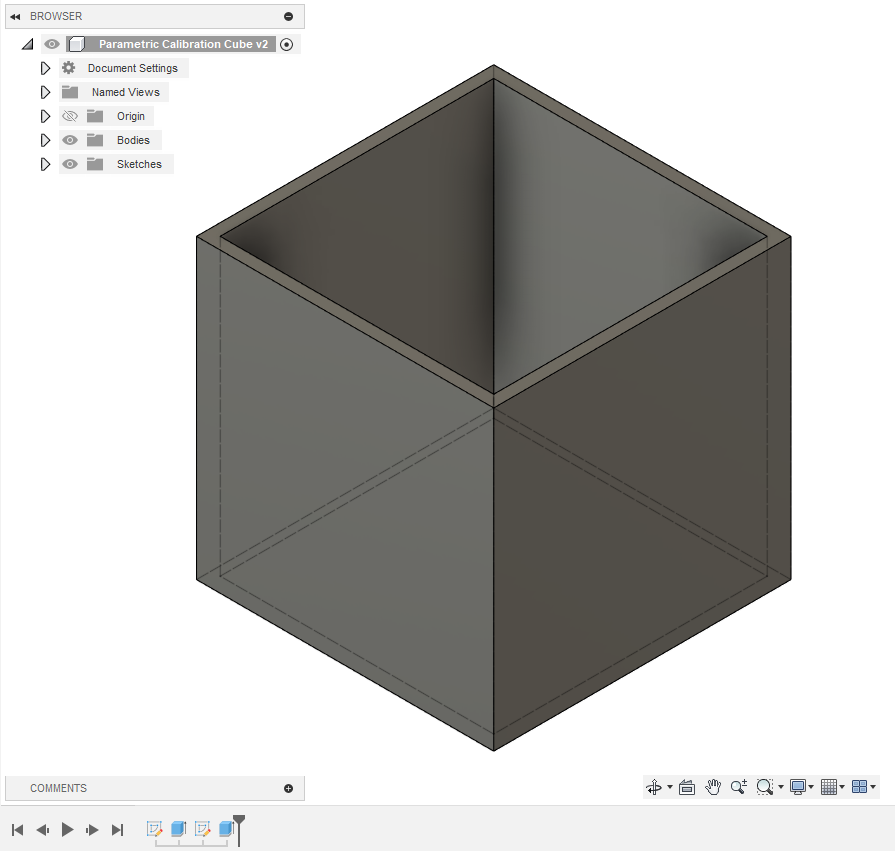
Task: Select the Orbit tool
Action: point(655,787)
